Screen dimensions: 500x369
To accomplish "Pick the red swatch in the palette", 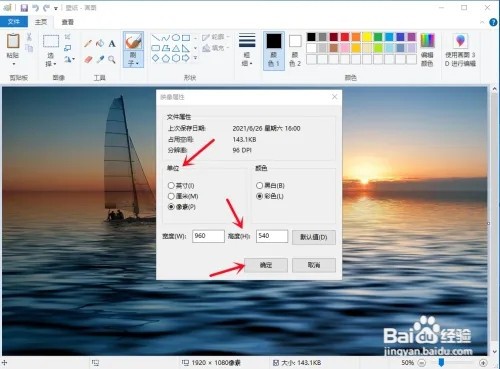I will 345,37.
